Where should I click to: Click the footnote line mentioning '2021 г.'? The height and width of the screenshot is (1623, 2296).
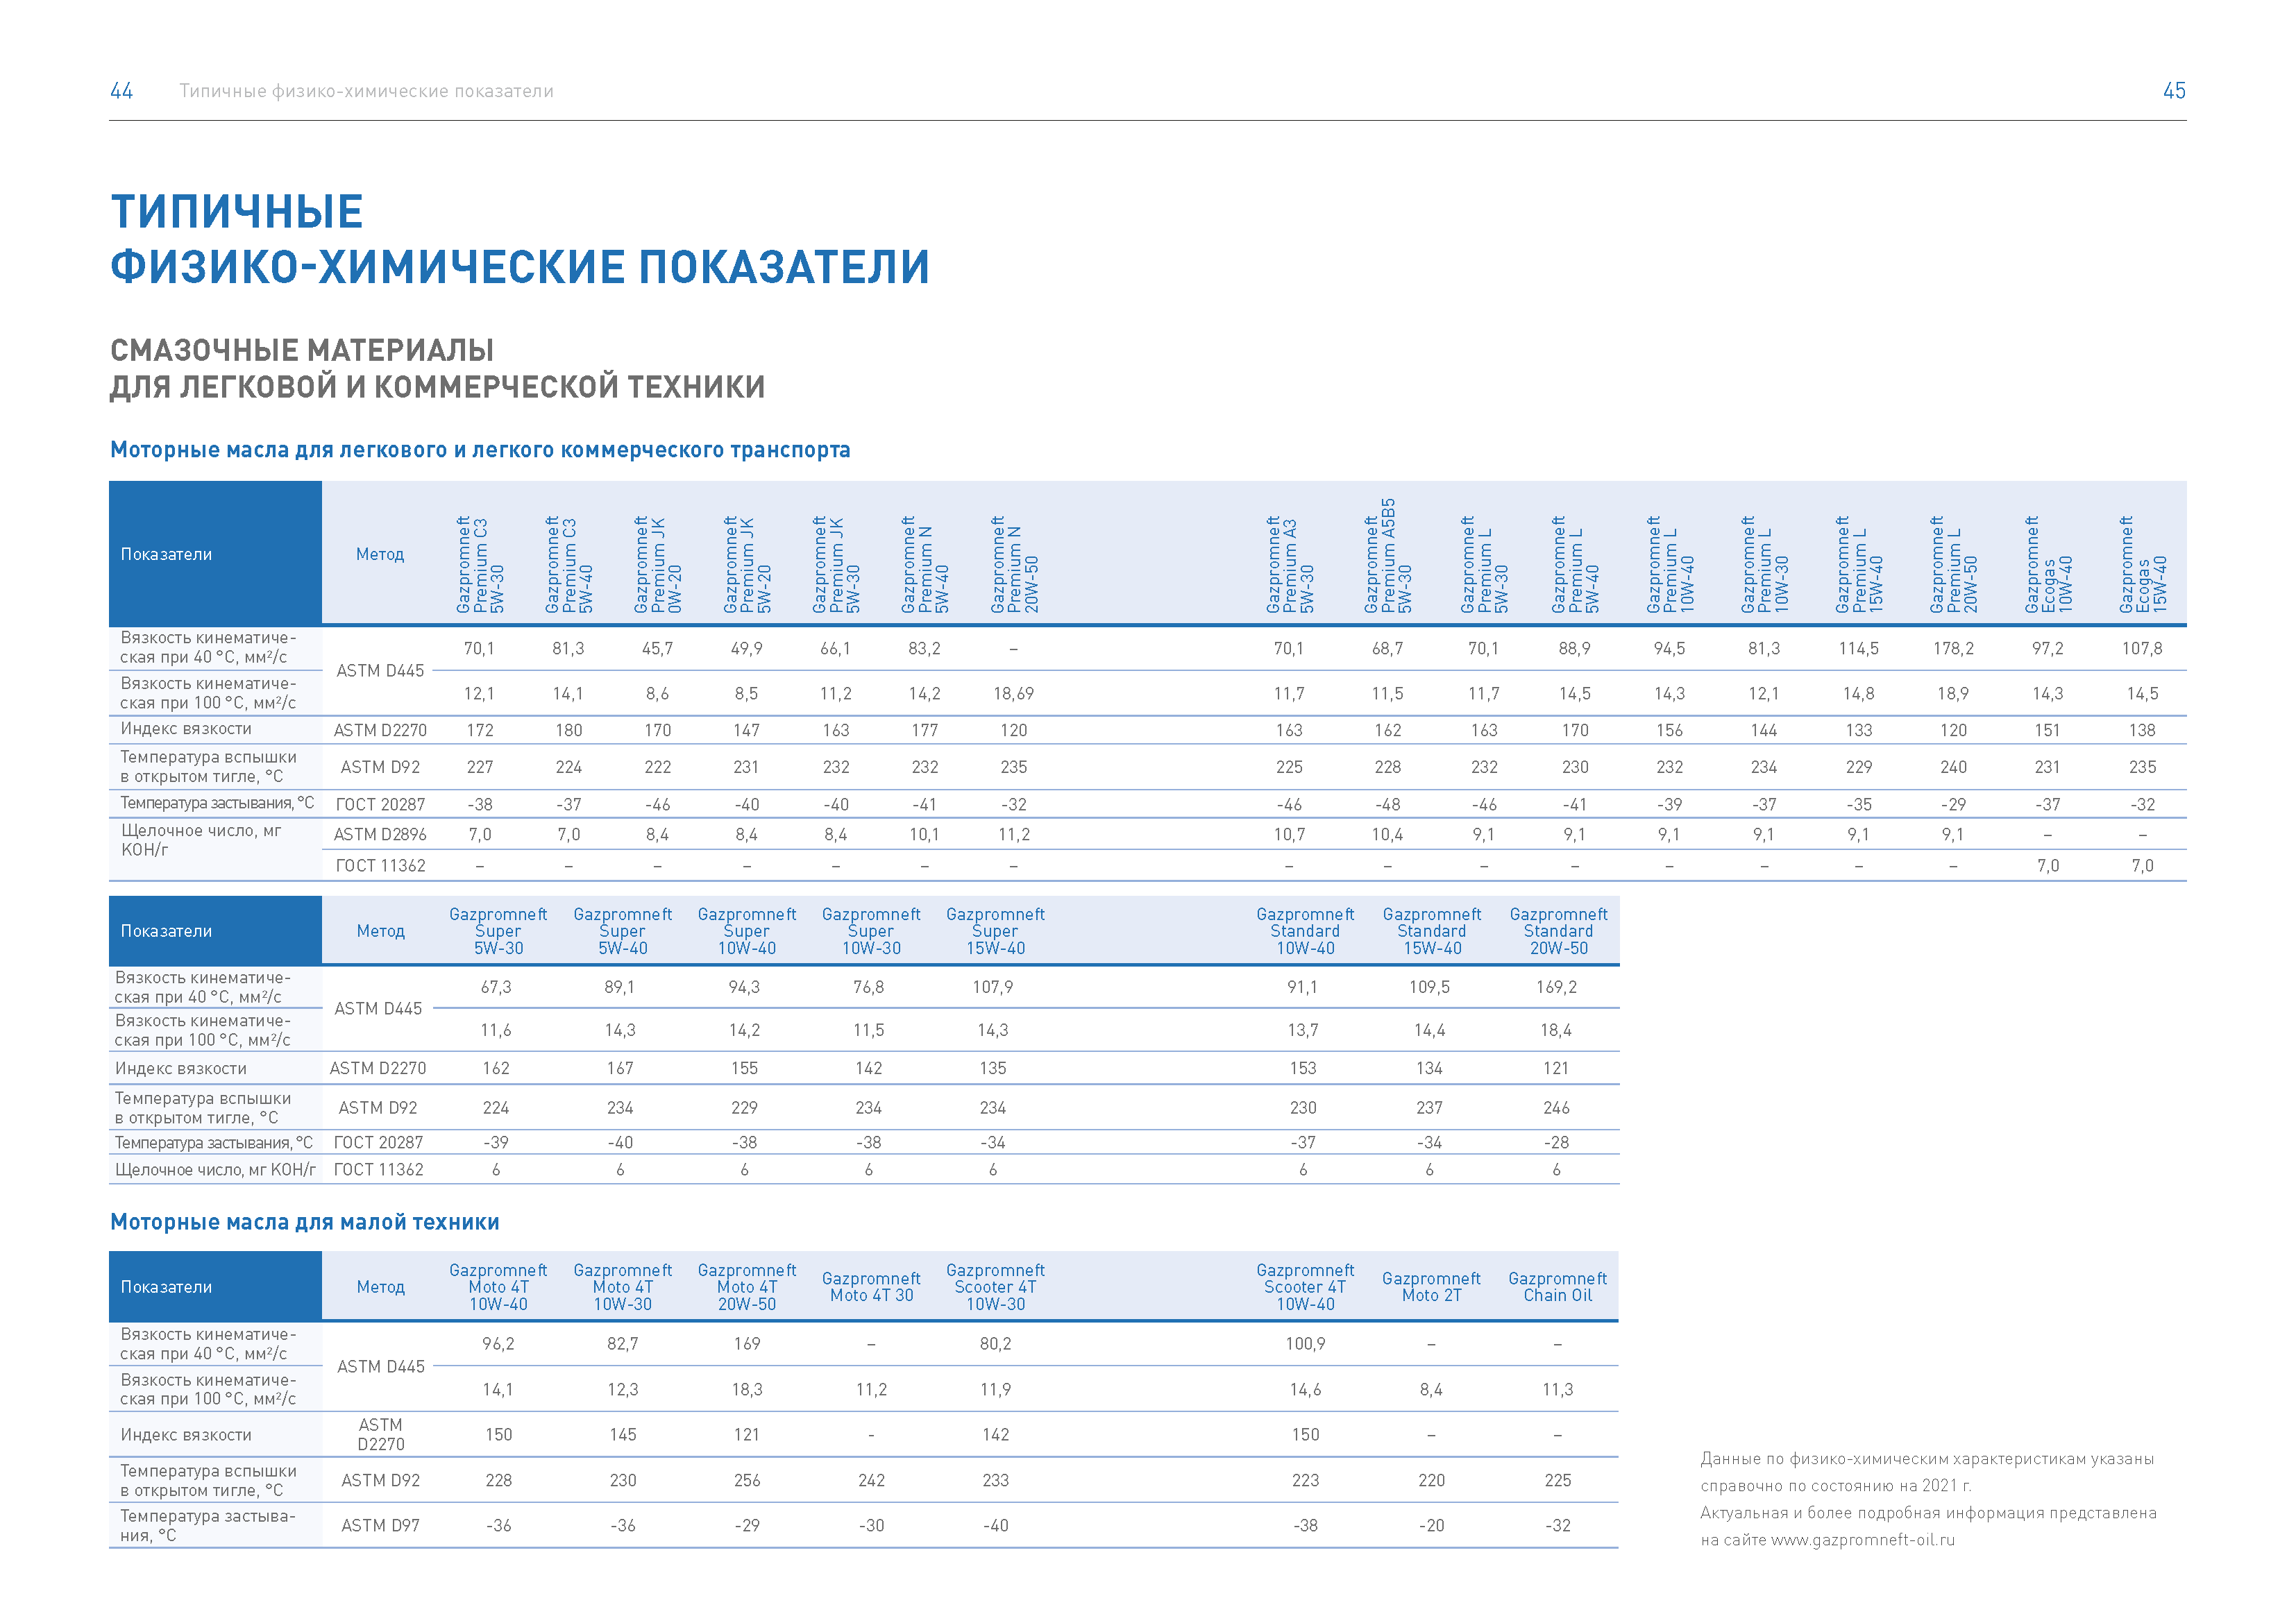(1836, 1486)
